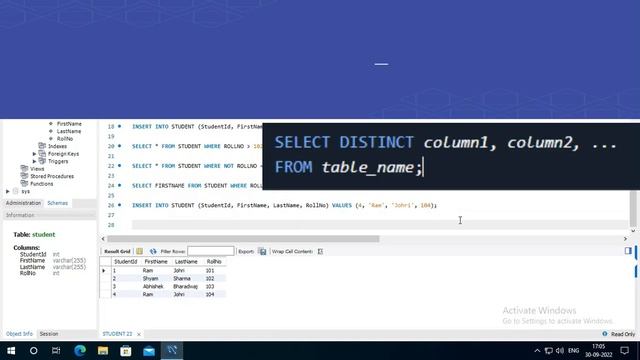640x360 pixels.
Task: Click the editor scroll left arrow
Action: (x=103, y=239)
